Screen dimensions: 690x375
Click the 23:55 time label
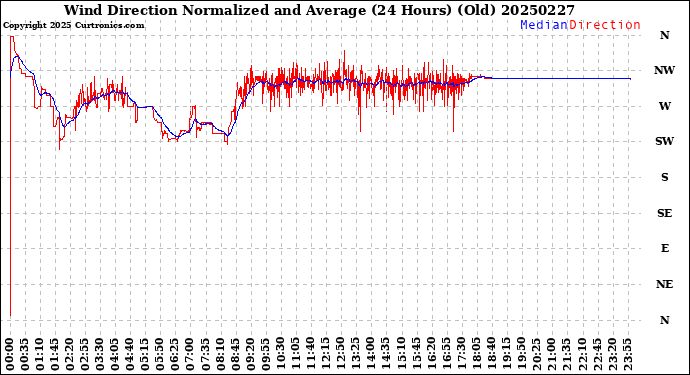[627, 354]
